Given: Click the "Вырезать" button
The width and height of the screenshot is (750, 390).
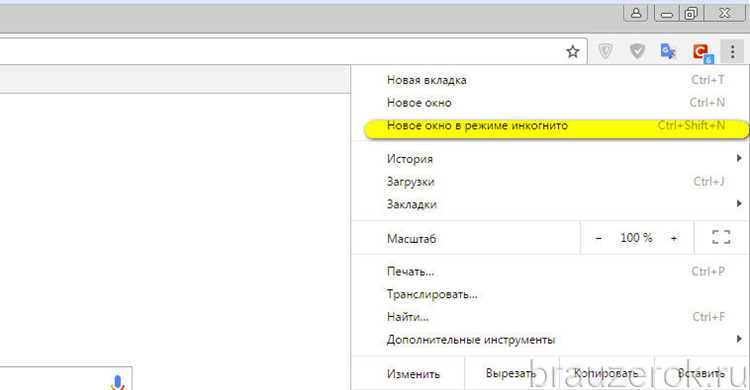Looking at the screenshot, I should 511,373.
